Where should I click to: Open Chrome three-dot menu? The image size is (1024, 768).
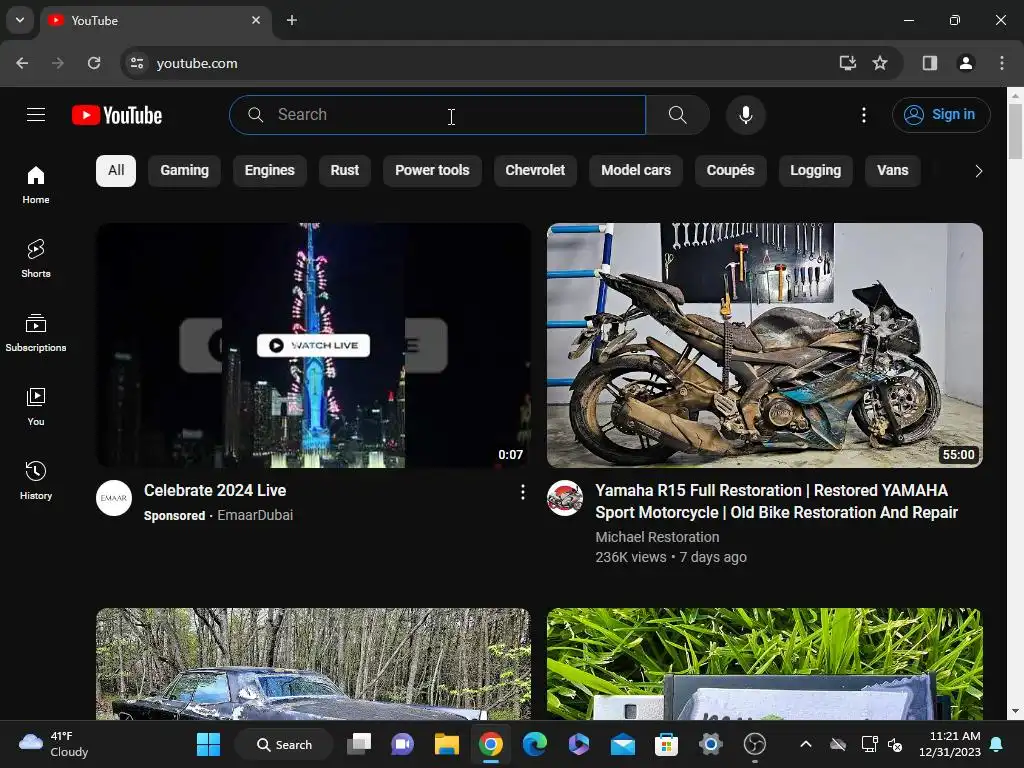pos(1001,63)
